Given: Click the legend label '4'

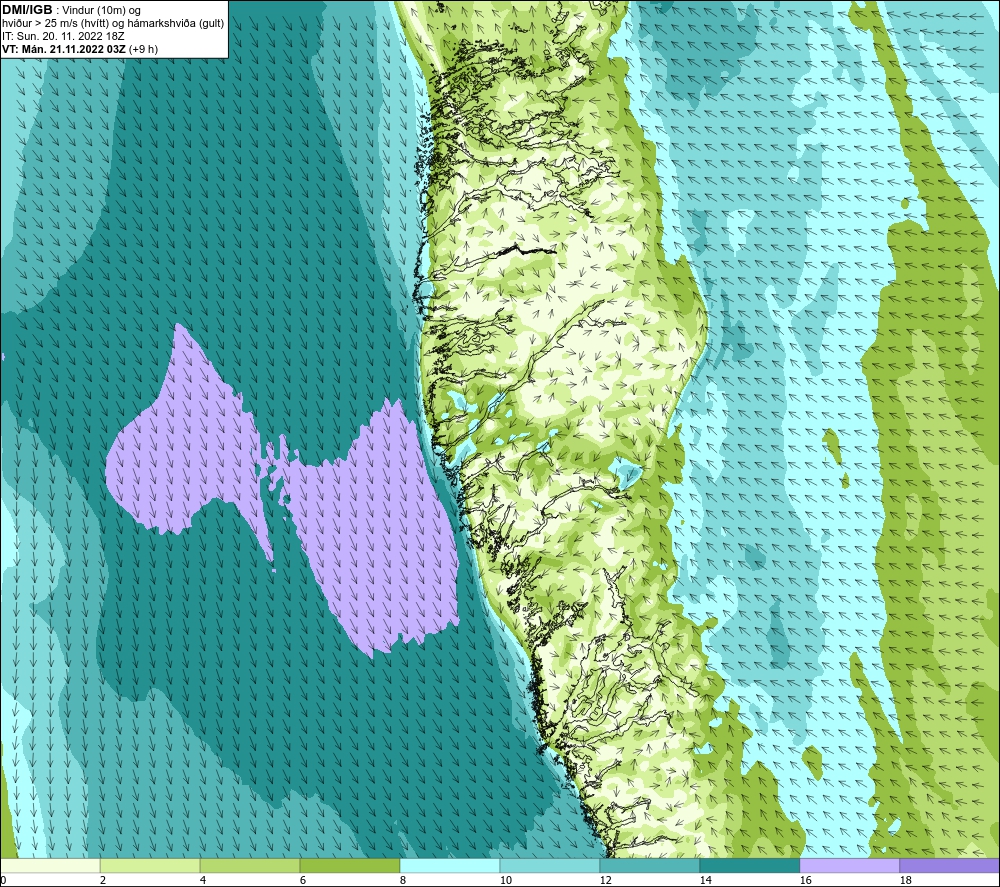Looking at the screenshot, I should point(203,880).
